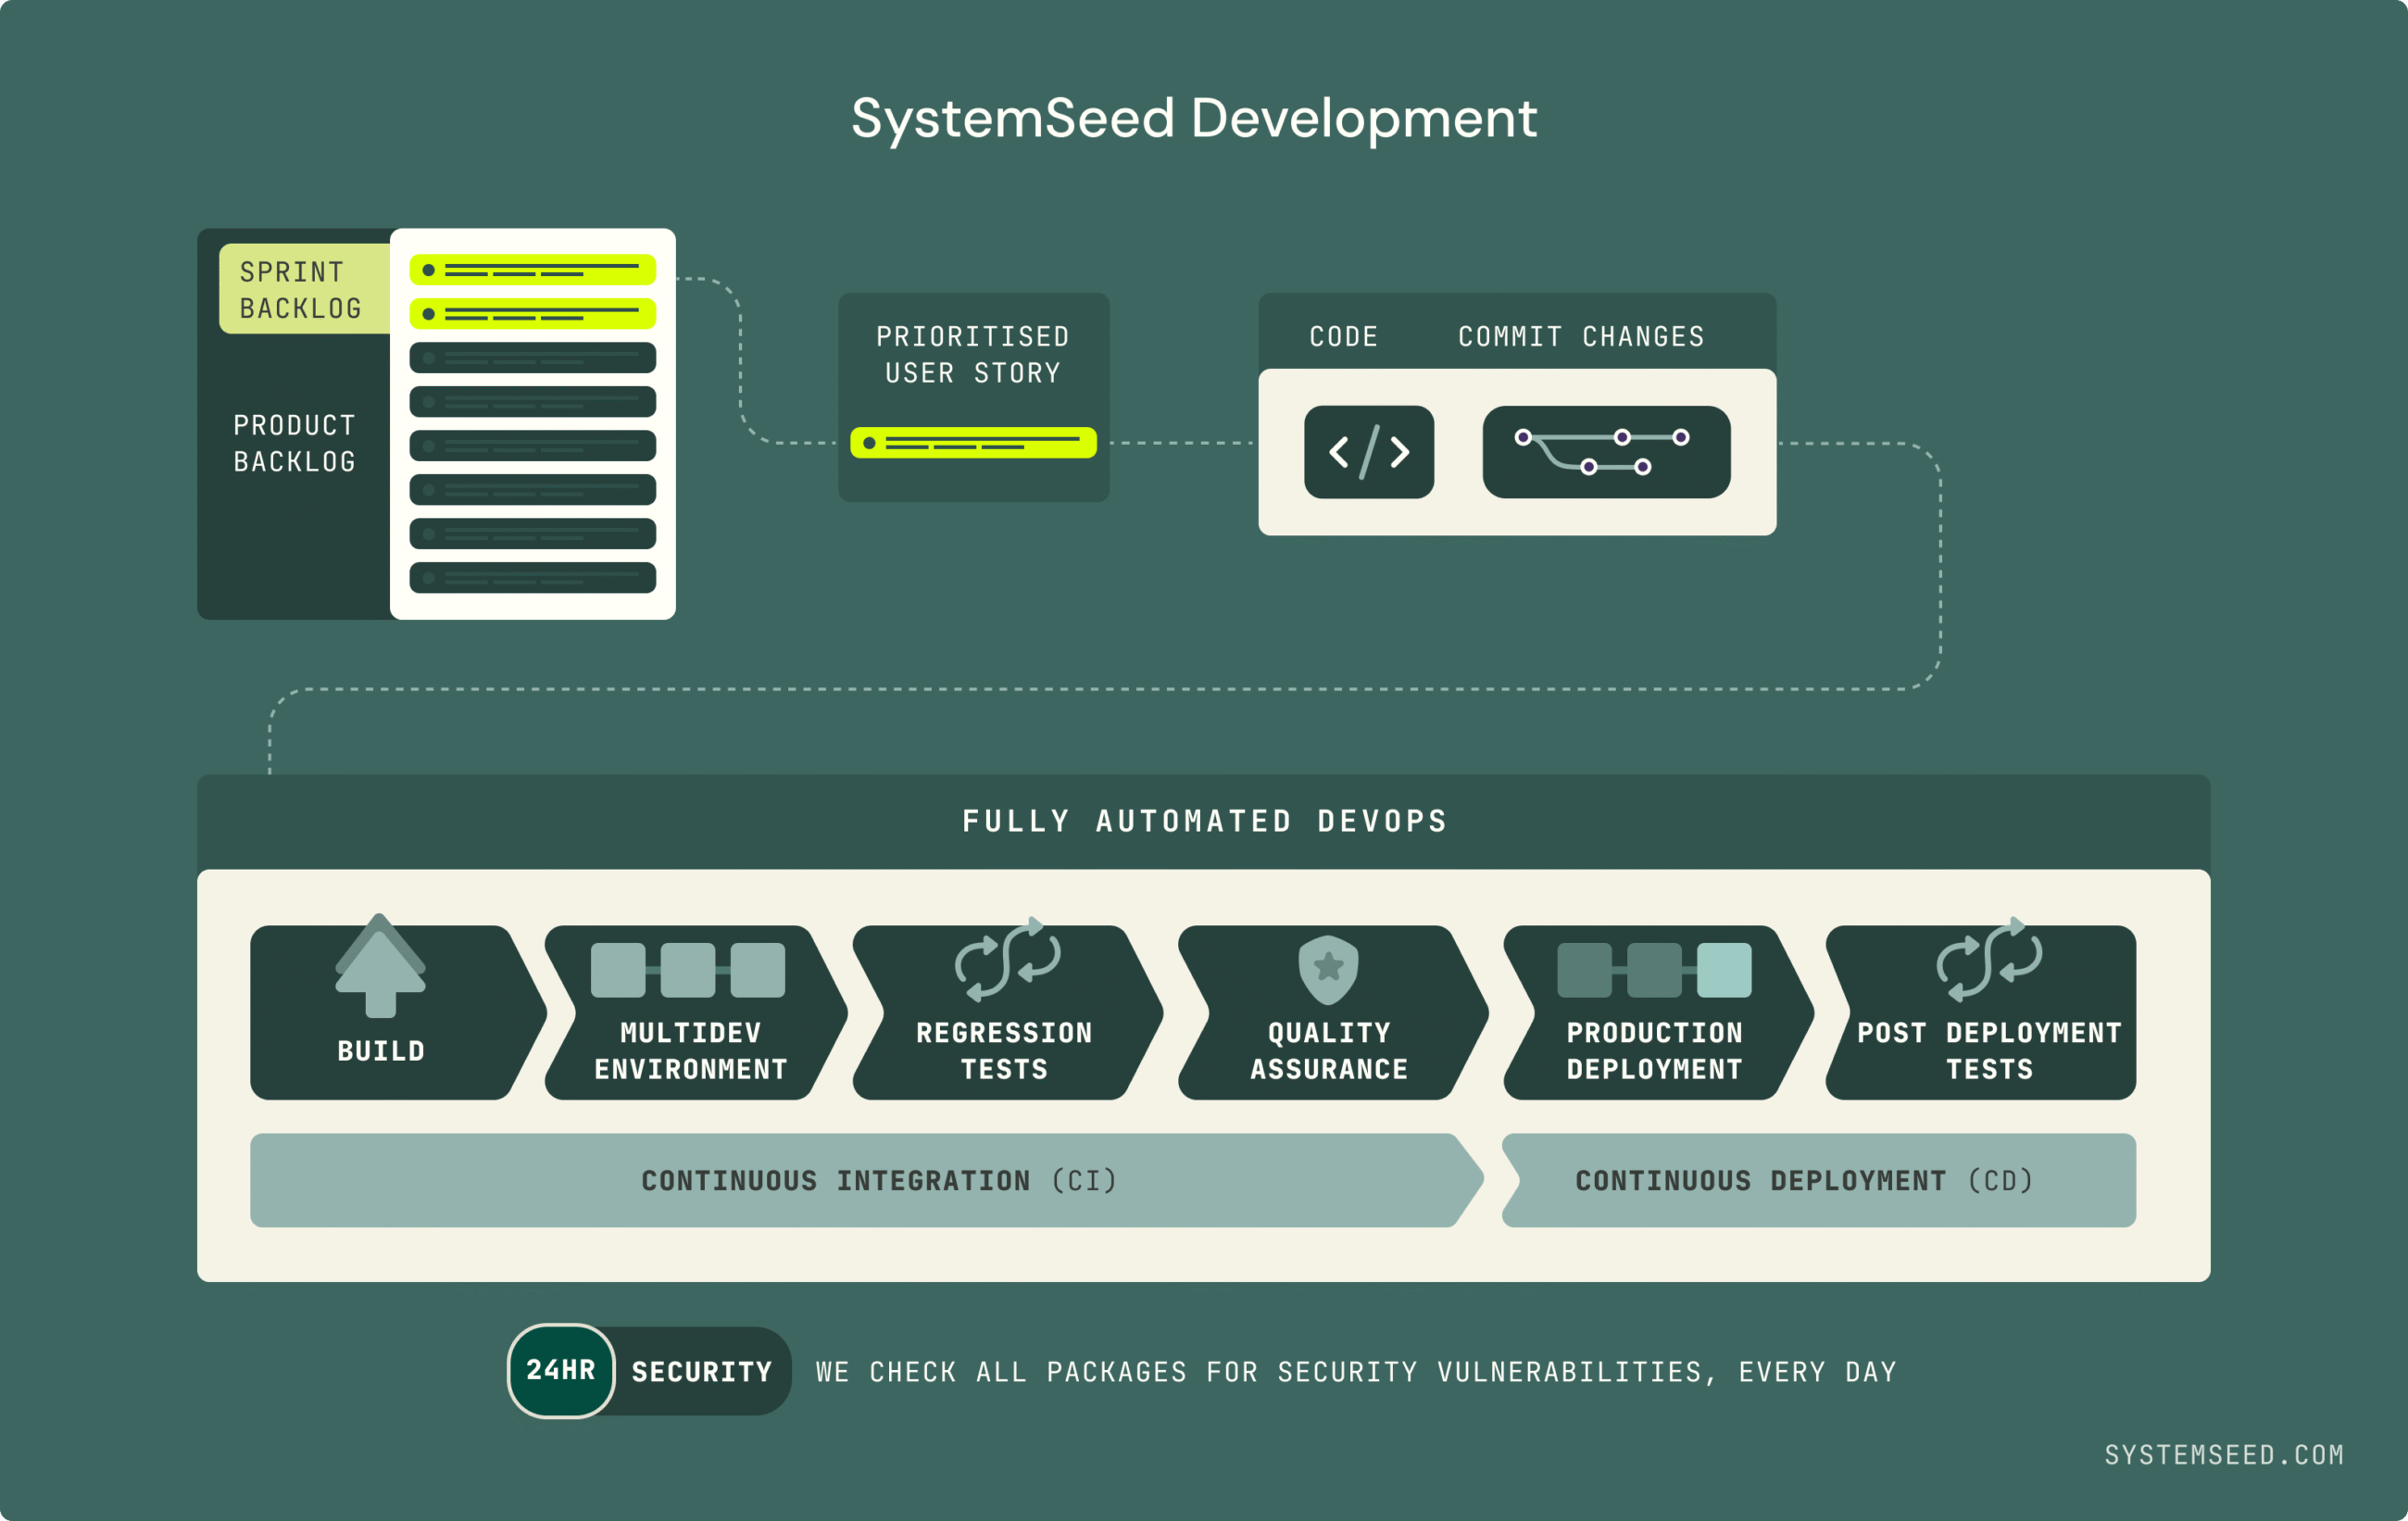Viewport: 2408px width, 1521px height.
Task: Select the Sprint Backlog tab
Action: (x=301, y=289)
